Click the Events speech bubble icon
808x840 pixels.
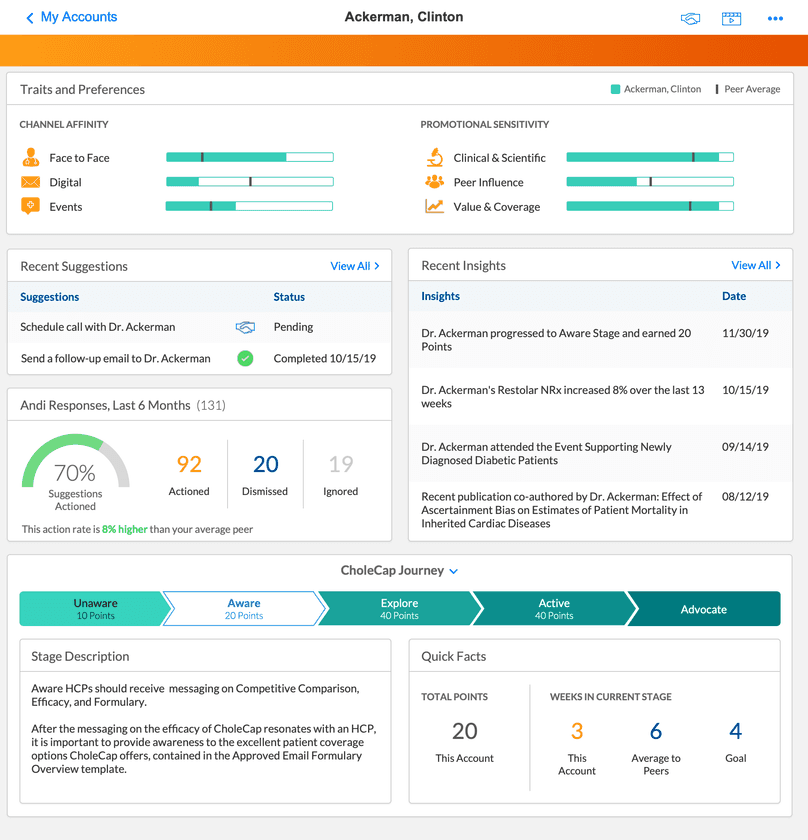point(30,206)
